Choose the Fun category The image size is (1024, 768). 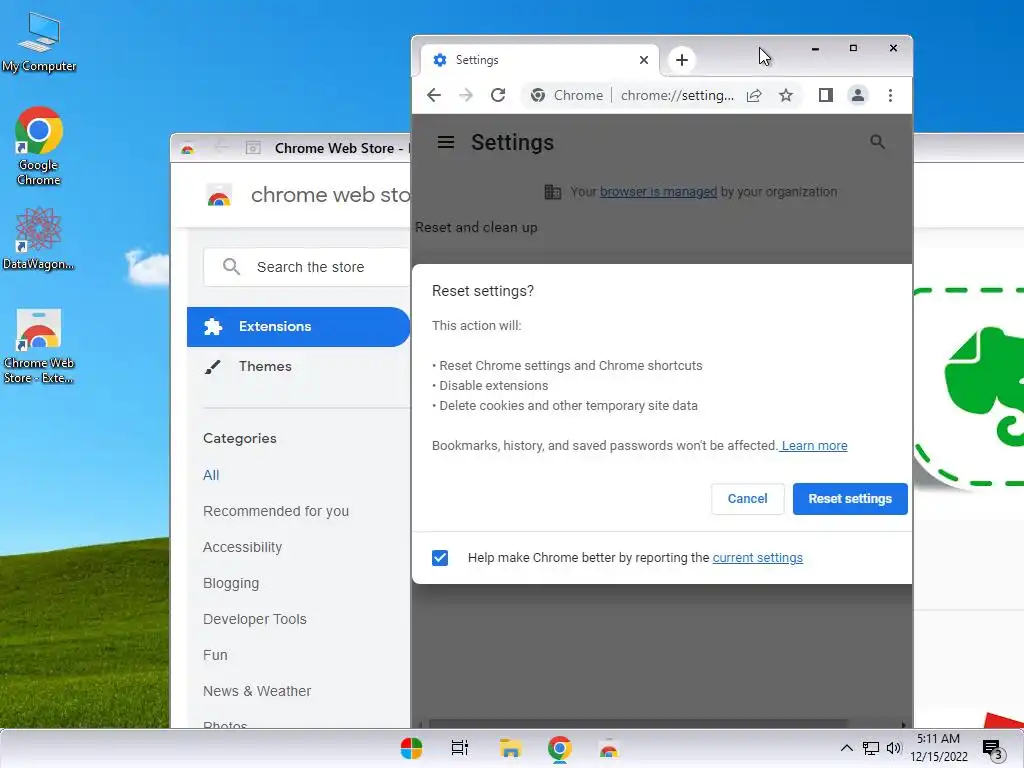click(215, 655)
